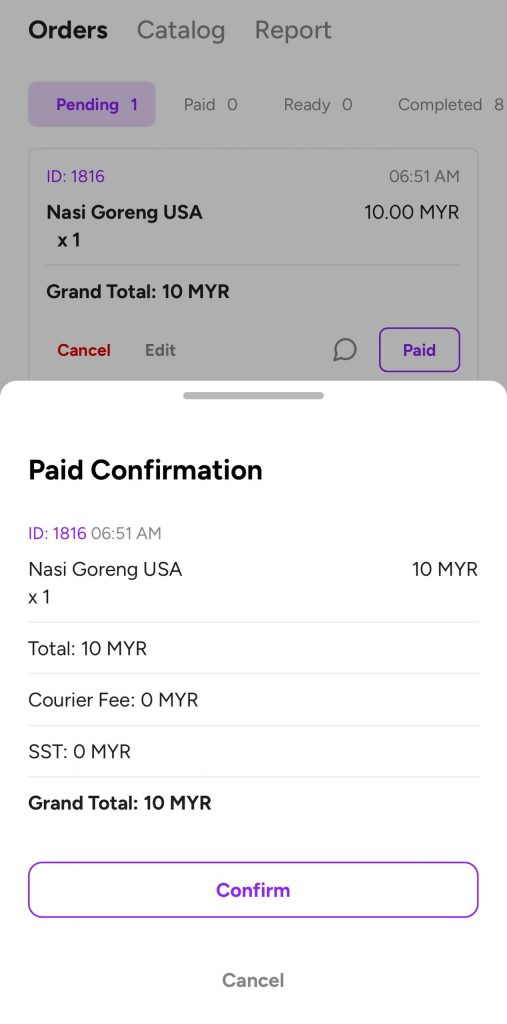Tap the Courier Fee row in the sheet
Screen dimensions: 507x1024
point(254,700)
